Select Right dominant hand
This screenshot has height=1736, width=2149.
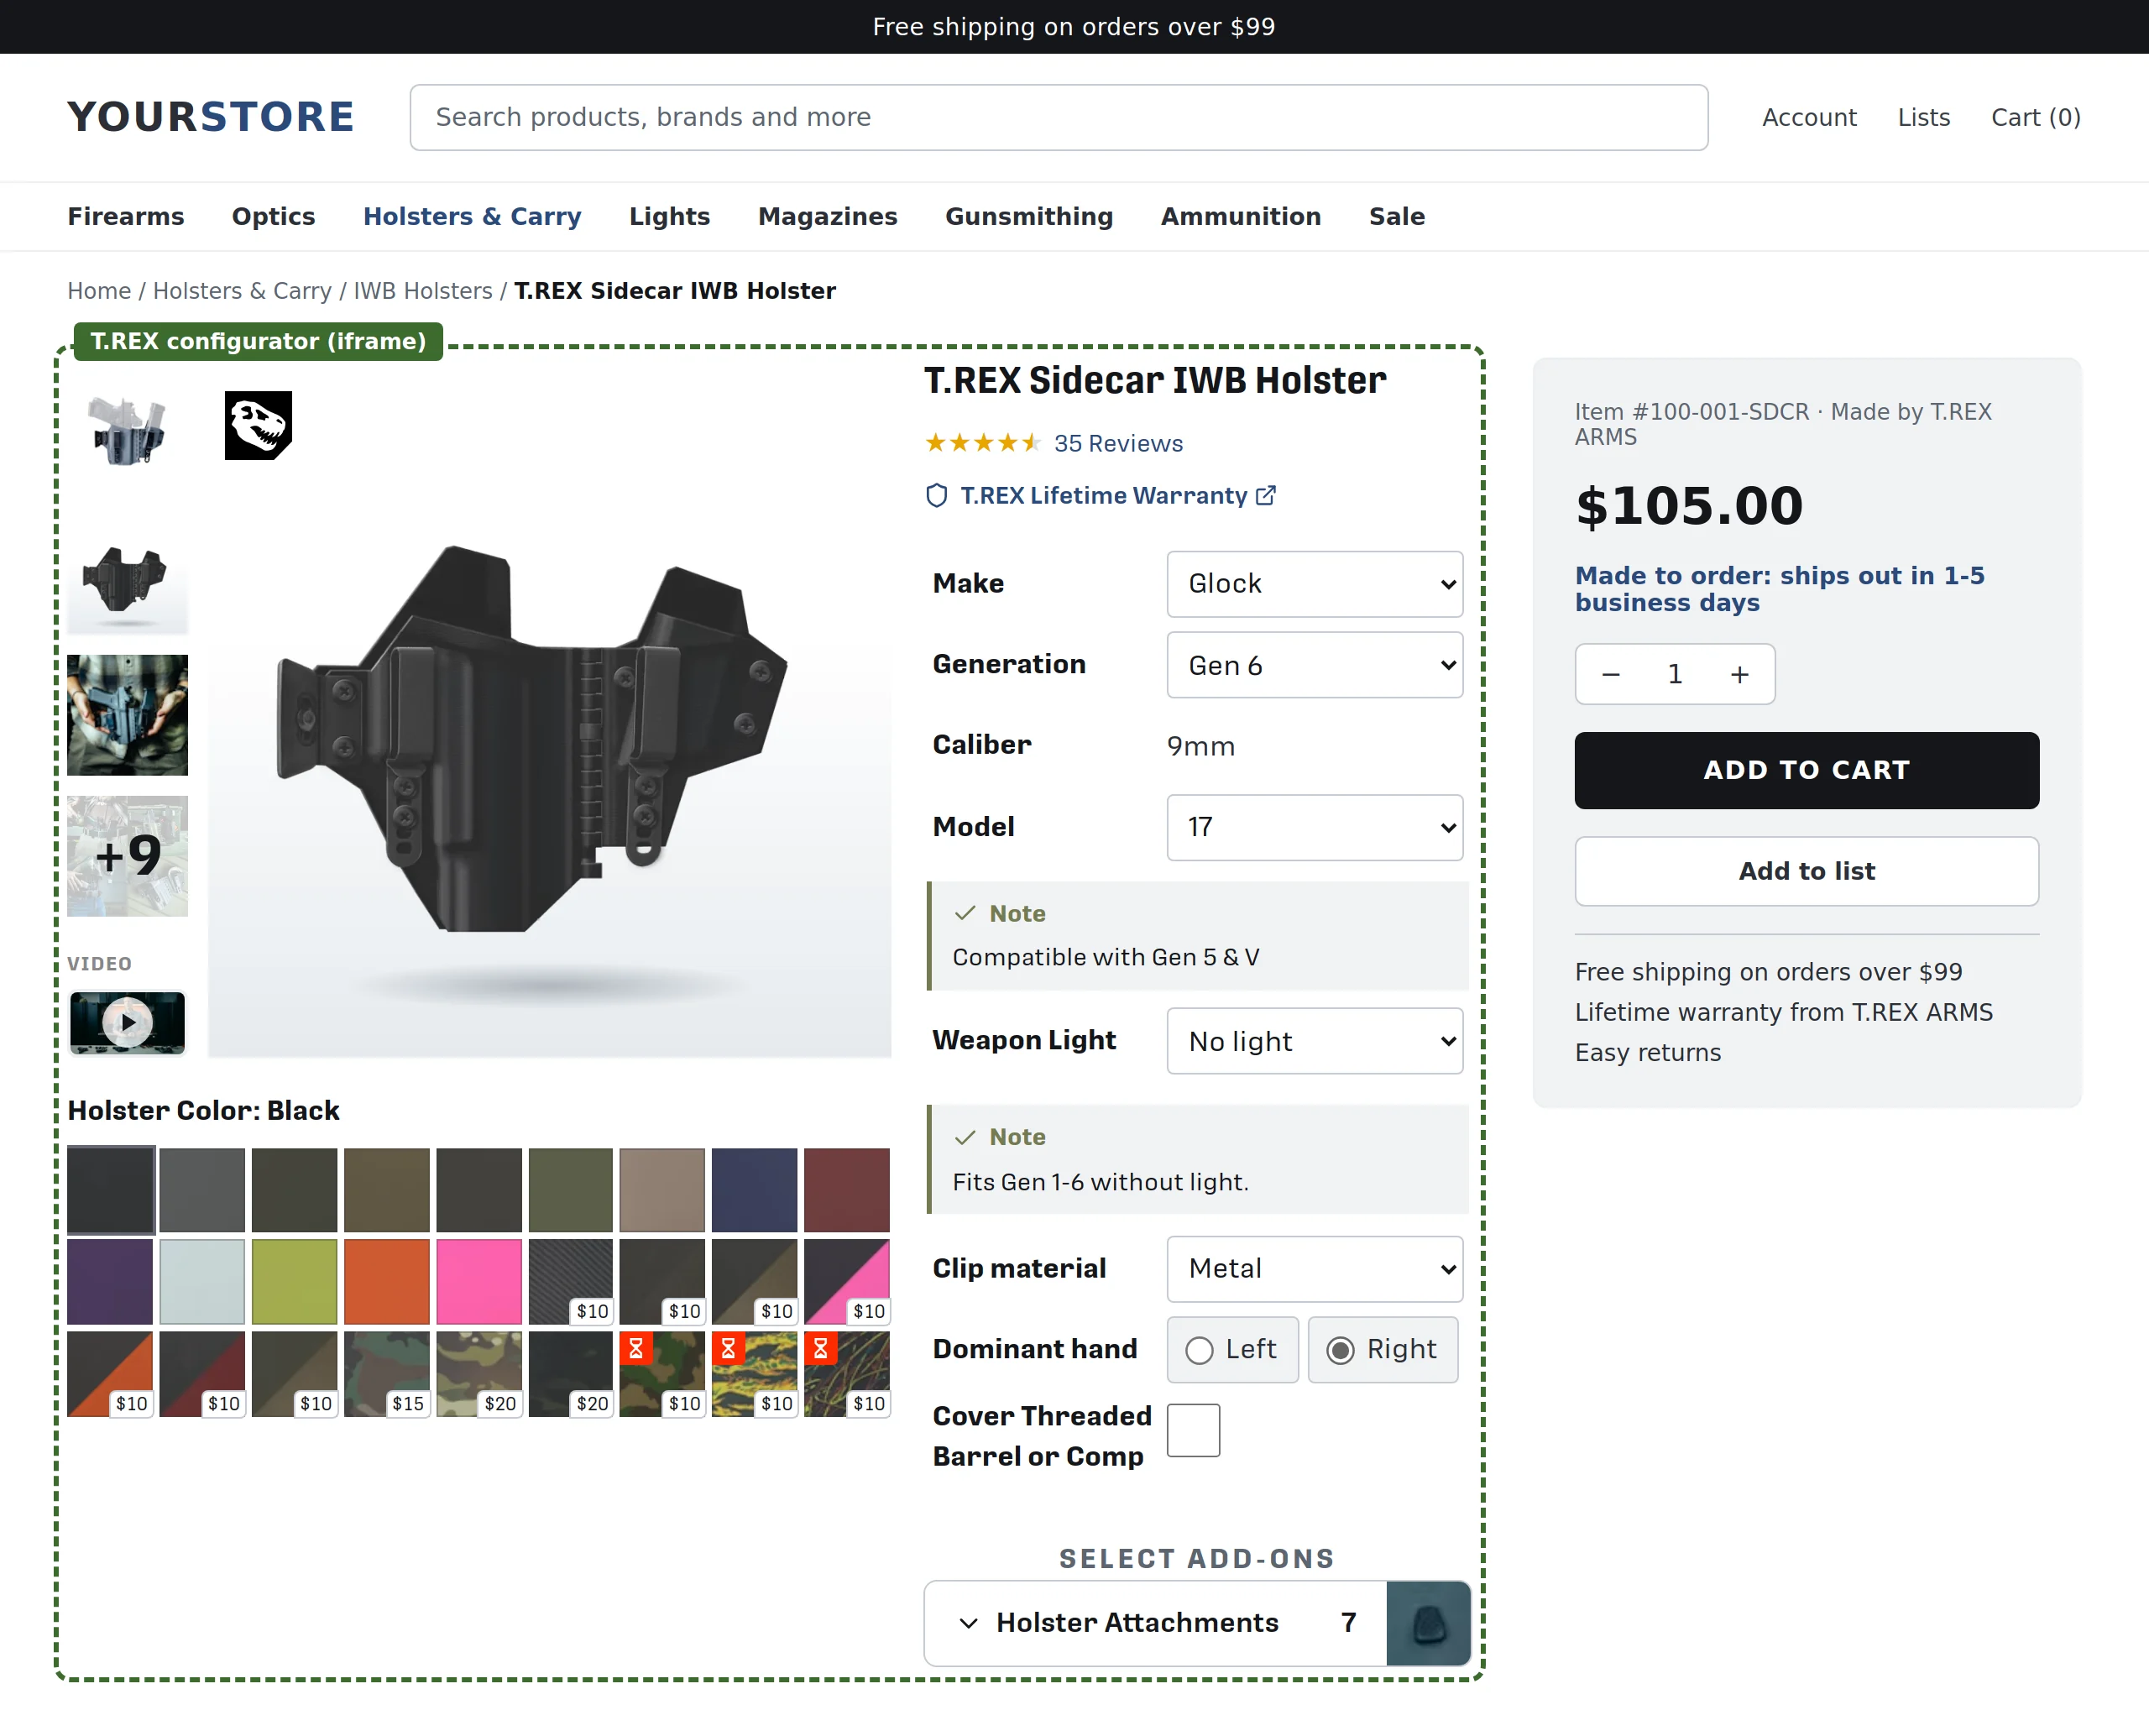[1382, 1349]
